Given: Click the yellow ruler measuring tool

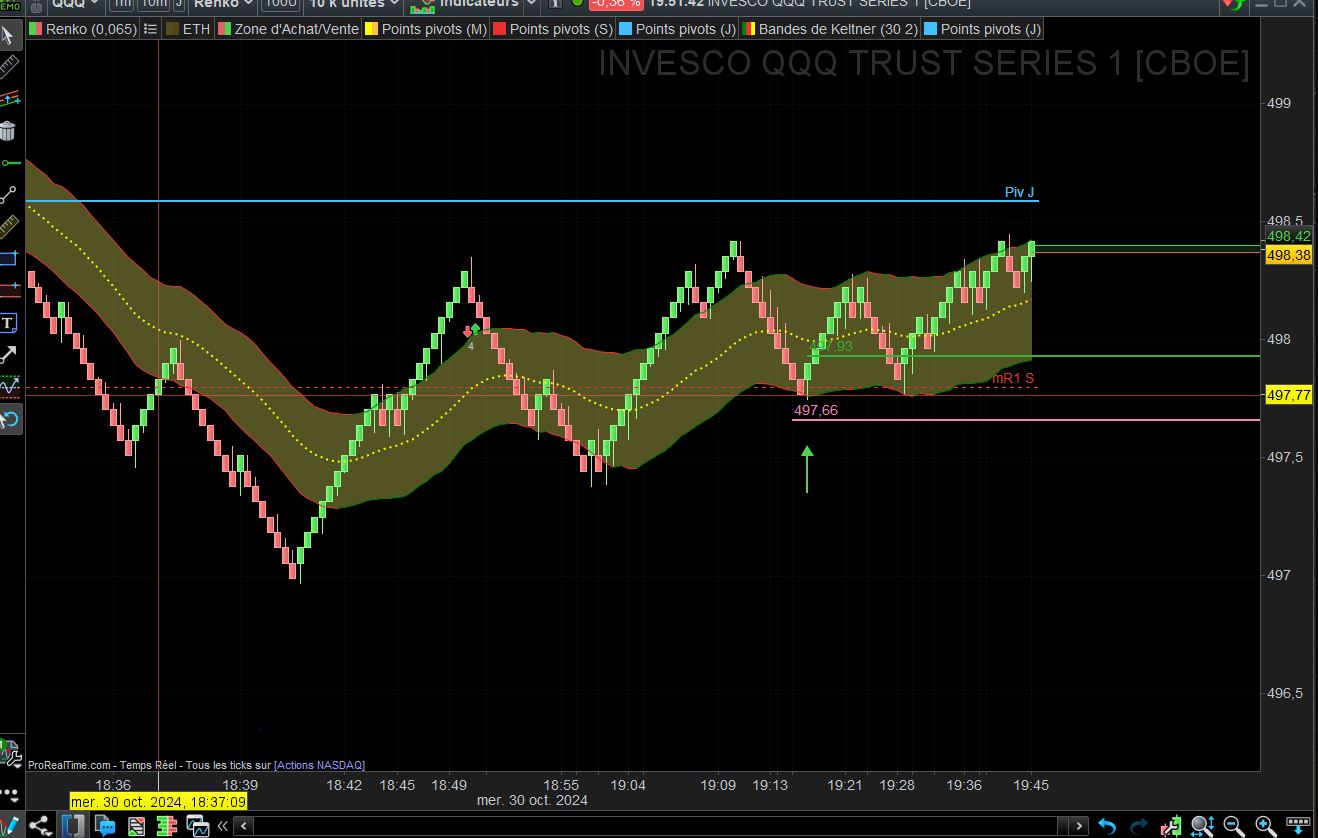Looking at the screenshot, I should (9, 227).
